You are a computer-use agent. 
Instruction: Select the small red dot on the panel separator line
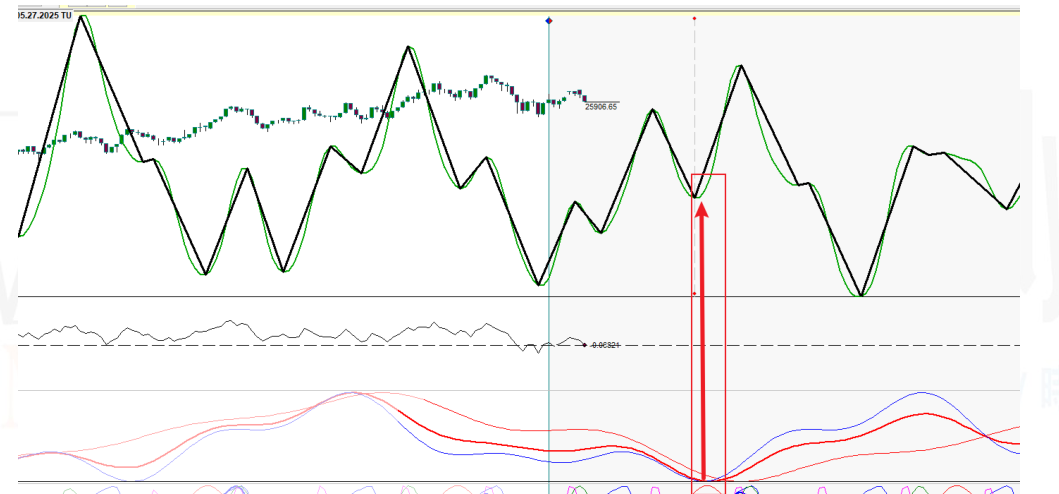(694, 294)
